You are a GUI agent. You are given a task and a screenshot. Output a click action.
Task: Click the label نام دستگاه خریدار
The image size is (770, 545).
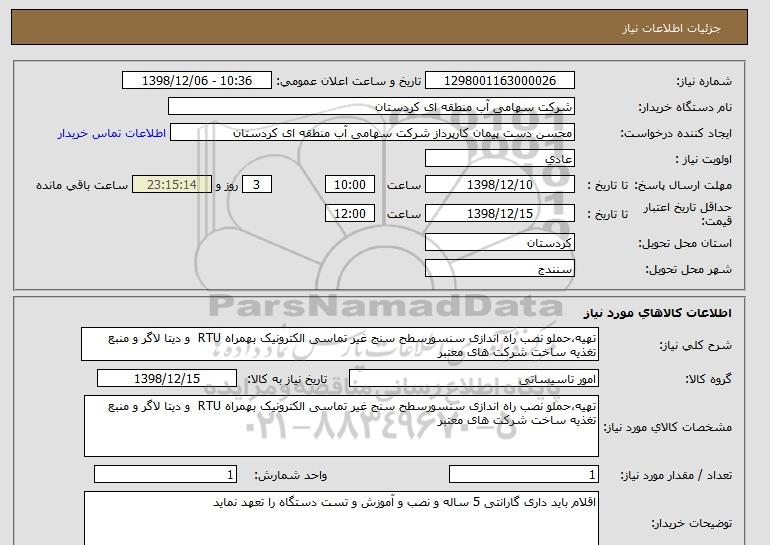pyautogui.click(x=685, y=107)
